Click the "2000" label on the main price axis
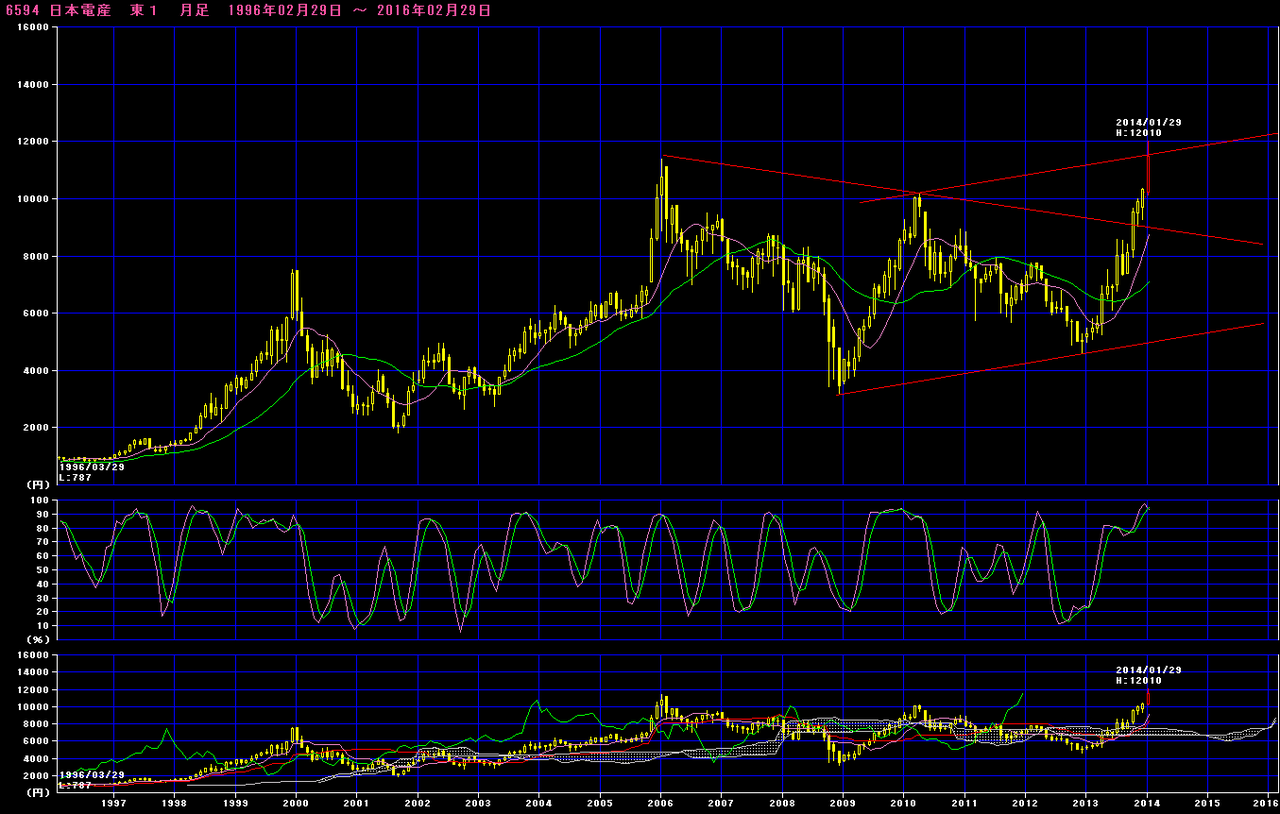 click(x=37, y=428)
